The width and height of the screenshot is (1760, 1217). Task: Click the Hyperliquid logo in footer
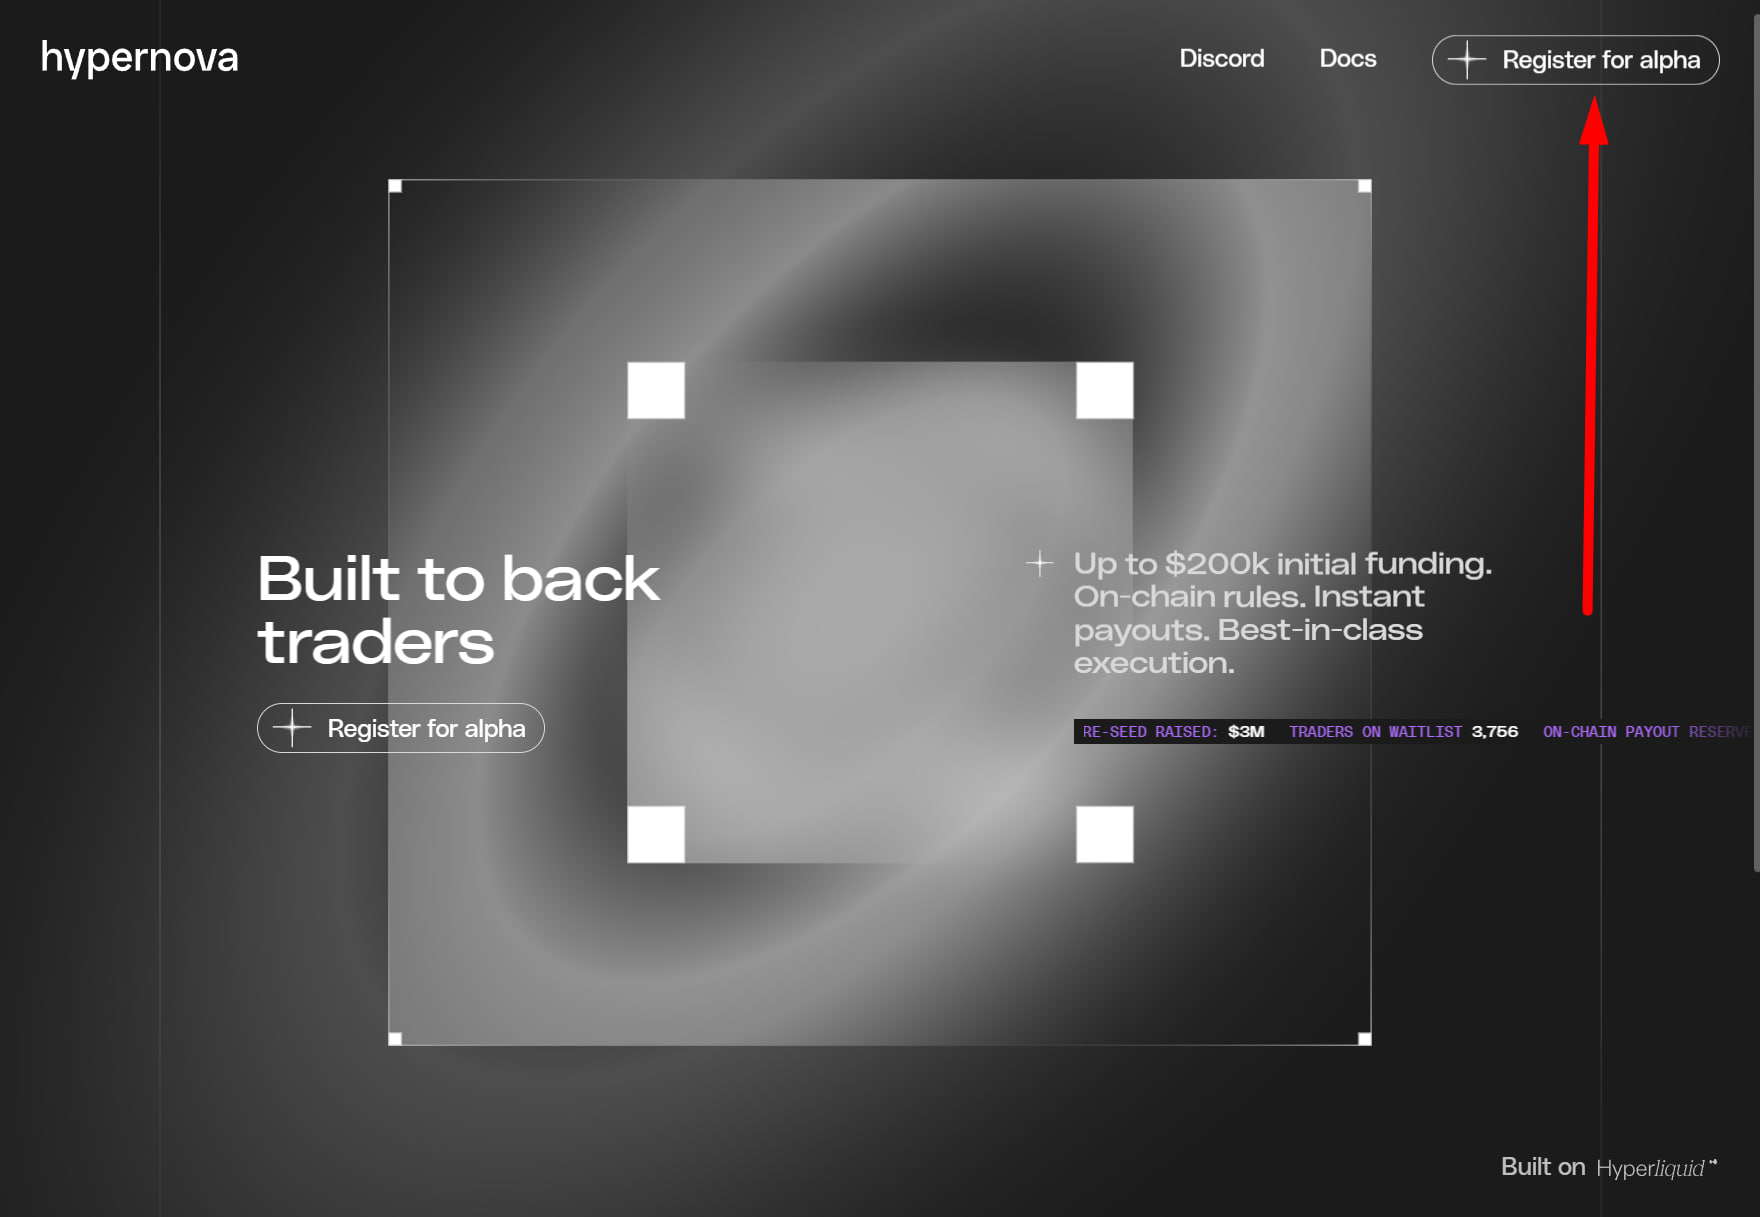point(1656,1167)
